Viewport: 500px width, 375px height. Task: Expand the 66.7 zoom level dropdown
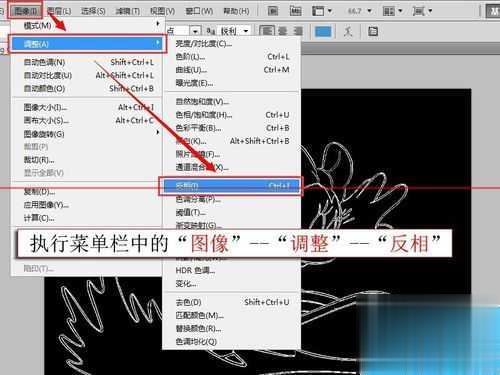(369, 11)
